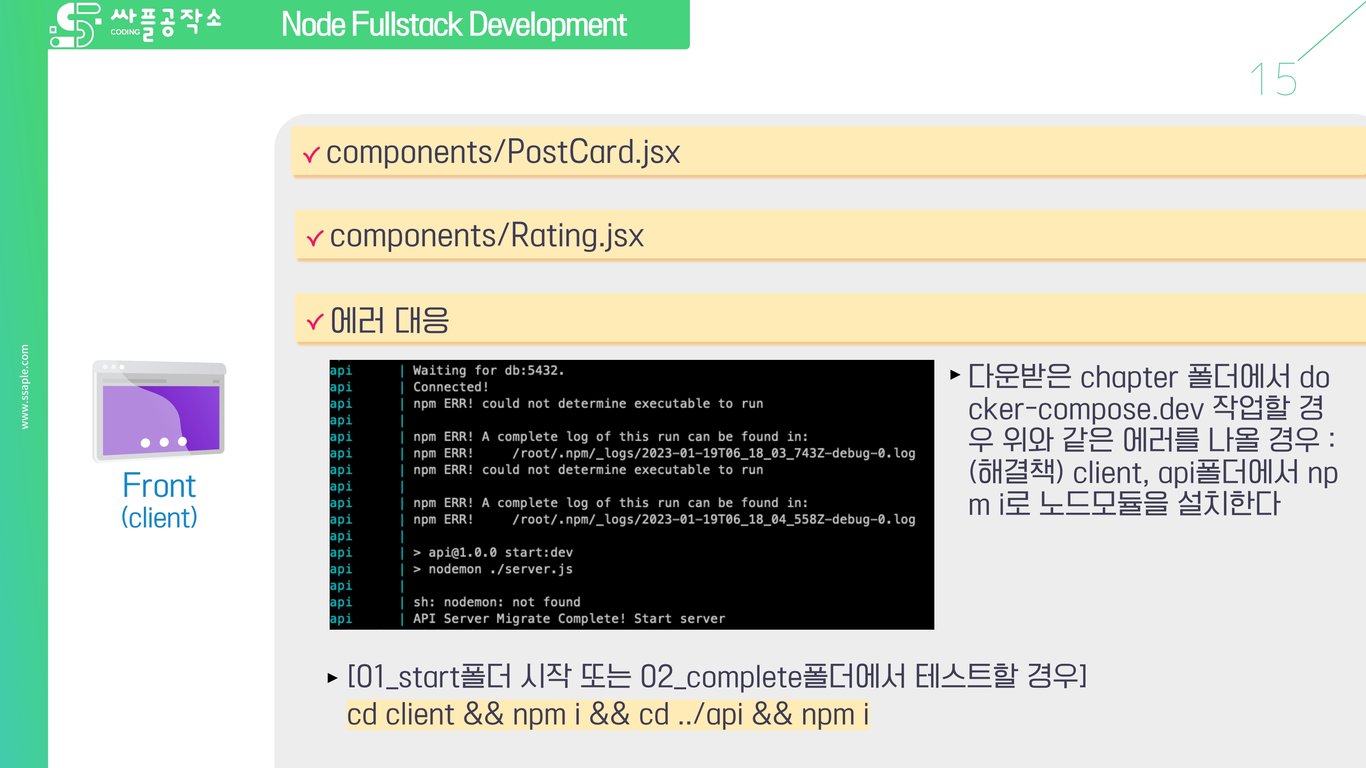Click the 'cd client && npm i' command
The height and width of the screenshot is (768, 1366).
(x=608, y=715)
